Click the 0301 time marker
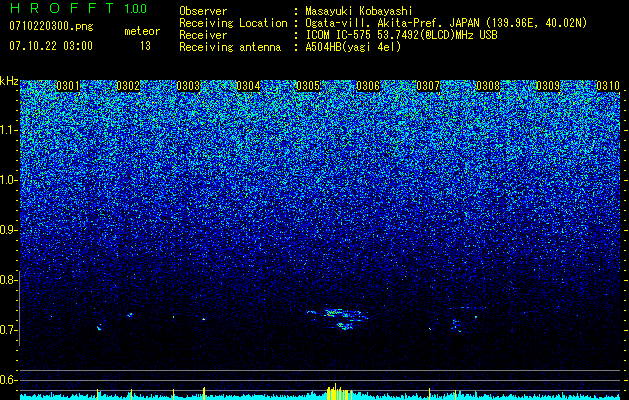The width and height of the screenshot is (629, 400). coord(68,86)
